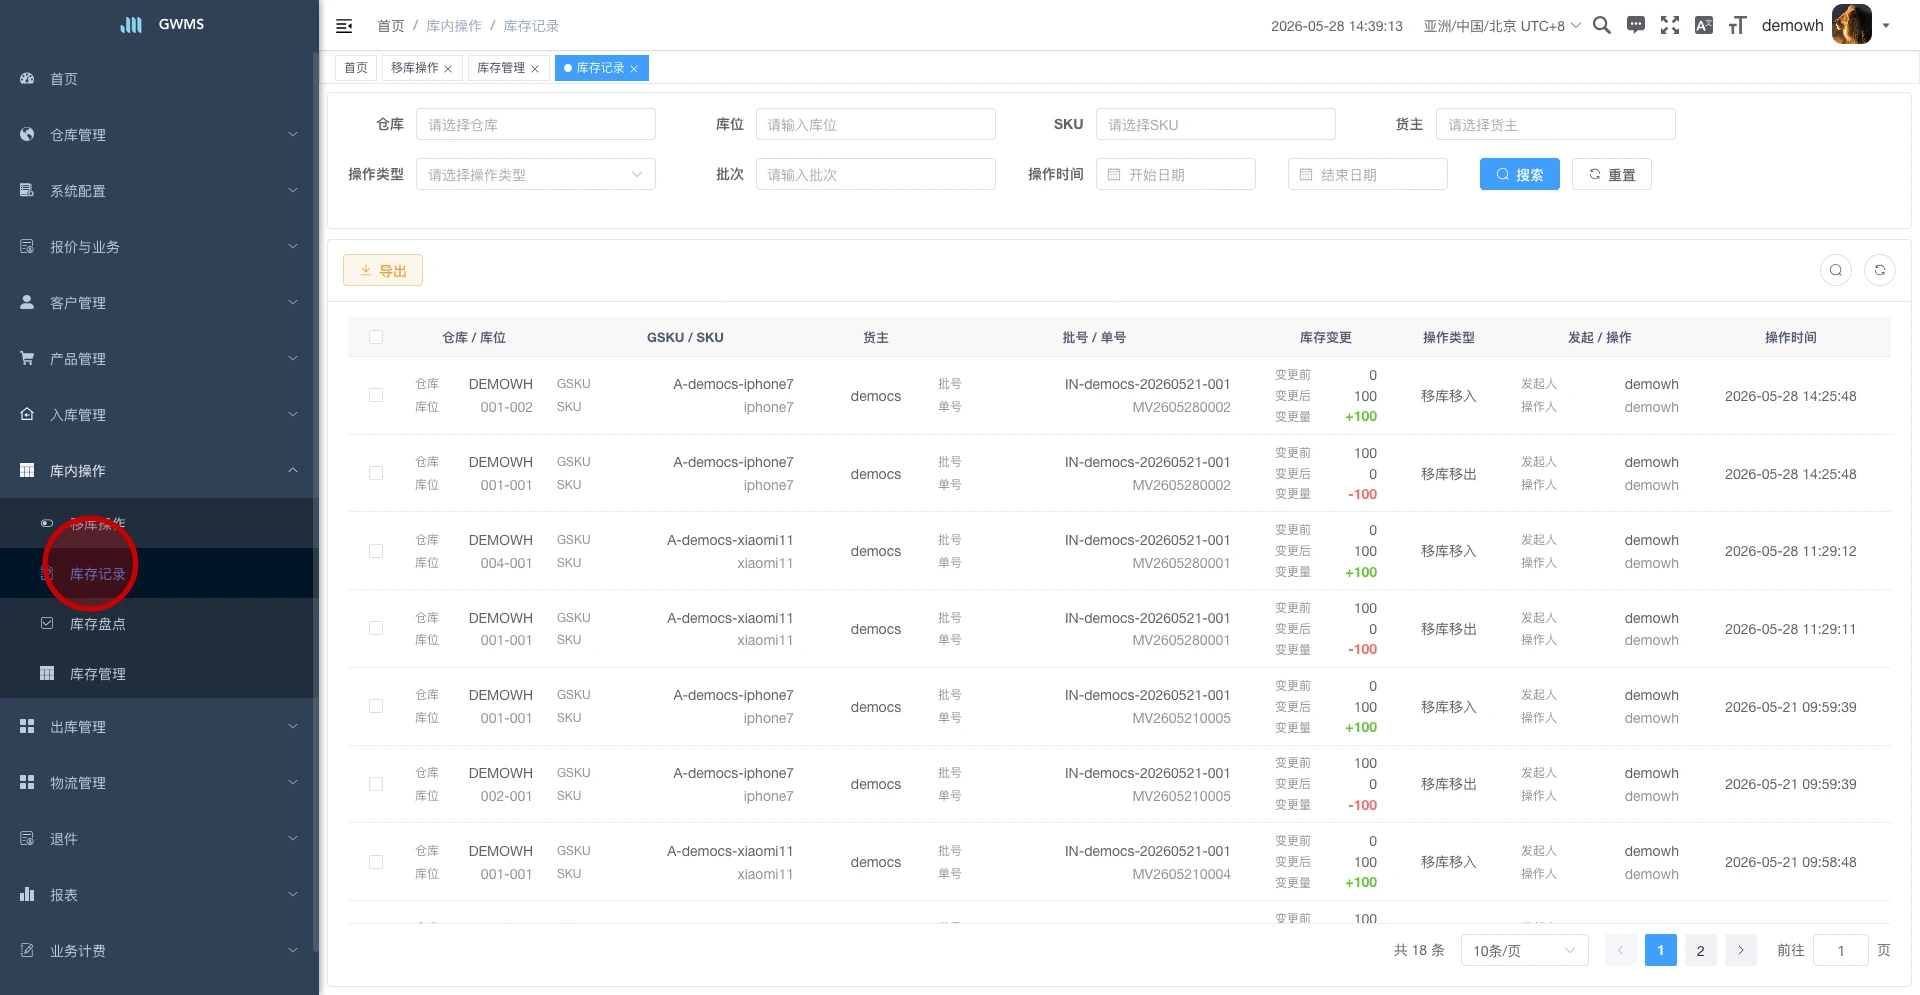Click the 搜索 button
1920x995 pixels.
click(x=1520, y=174)
